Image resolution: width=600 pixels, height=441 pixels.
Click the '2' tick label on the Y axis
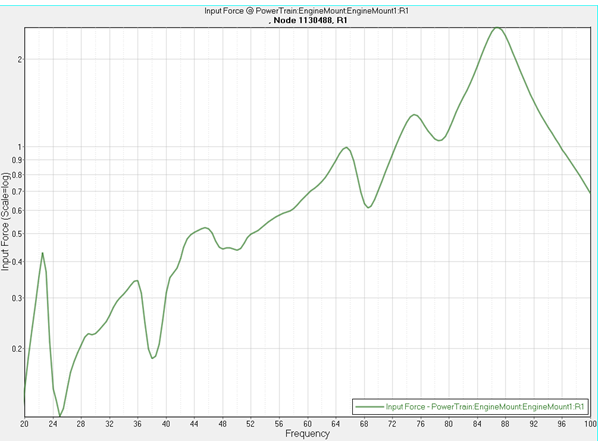(x=17, y=59)
